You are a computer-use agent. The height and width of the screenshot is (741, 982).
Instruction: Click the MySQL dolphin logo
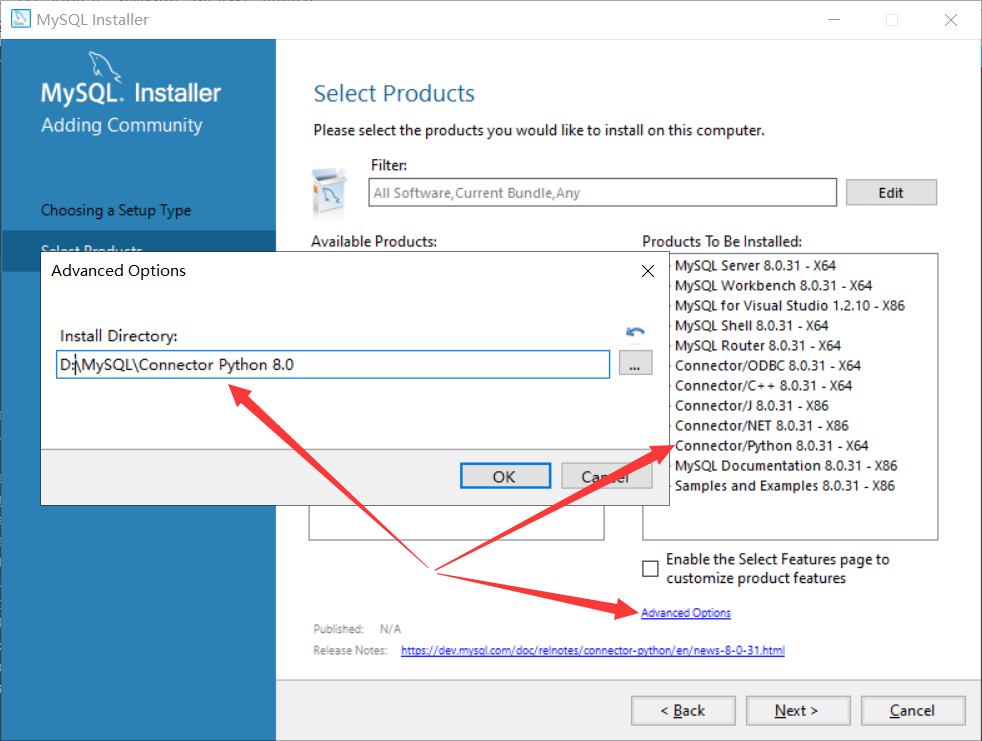coord(105,65)
